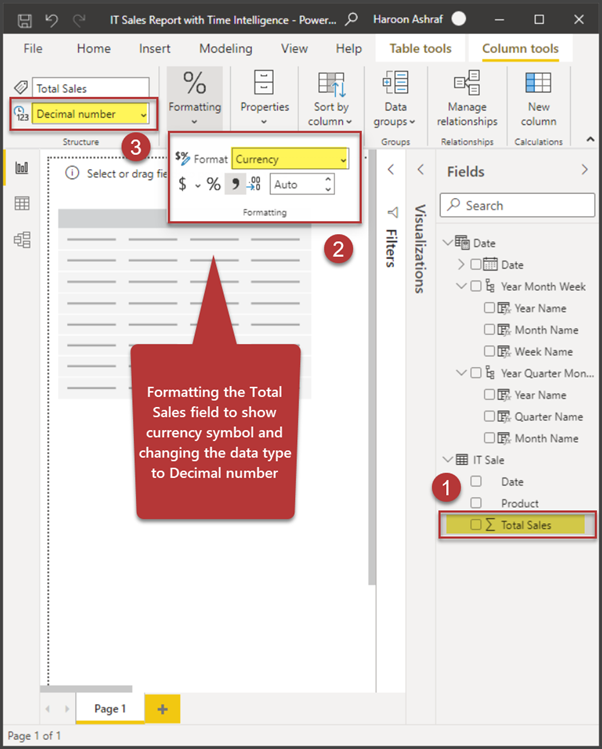Click the sigma icon beside Total Sales
The width and height of the screenshot is (602, 749).
(x=490, y=524)
